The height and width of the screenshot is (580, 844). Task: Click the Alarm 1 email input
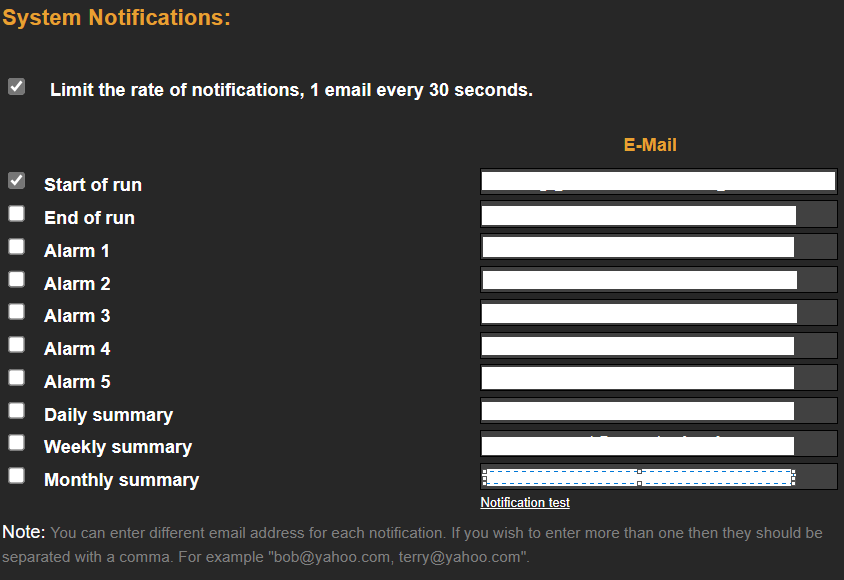pos(638,248)
